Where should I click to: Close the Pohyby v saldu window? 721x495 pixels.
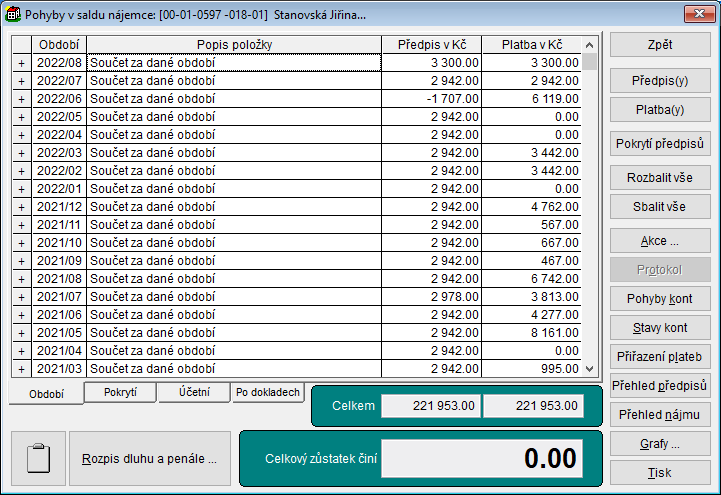(697, 15)
